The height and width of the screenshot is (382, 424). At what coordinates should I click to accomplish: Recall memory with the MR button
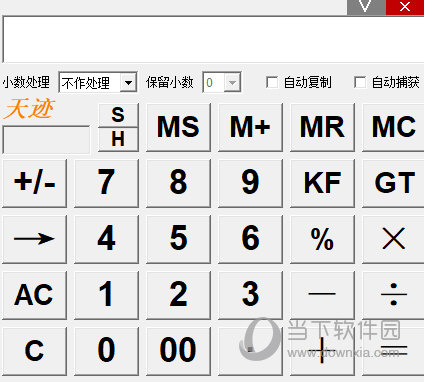[322, 127]
